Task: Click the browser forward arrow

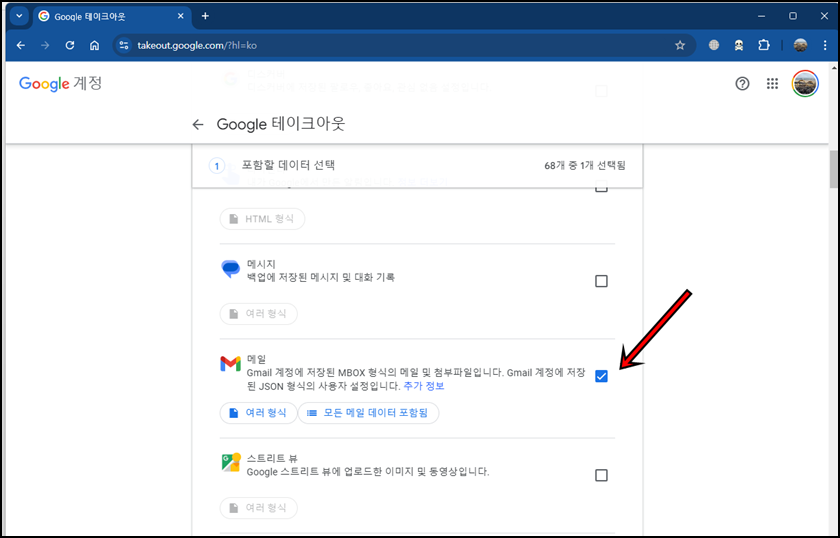Action: (x=45, y=46)
